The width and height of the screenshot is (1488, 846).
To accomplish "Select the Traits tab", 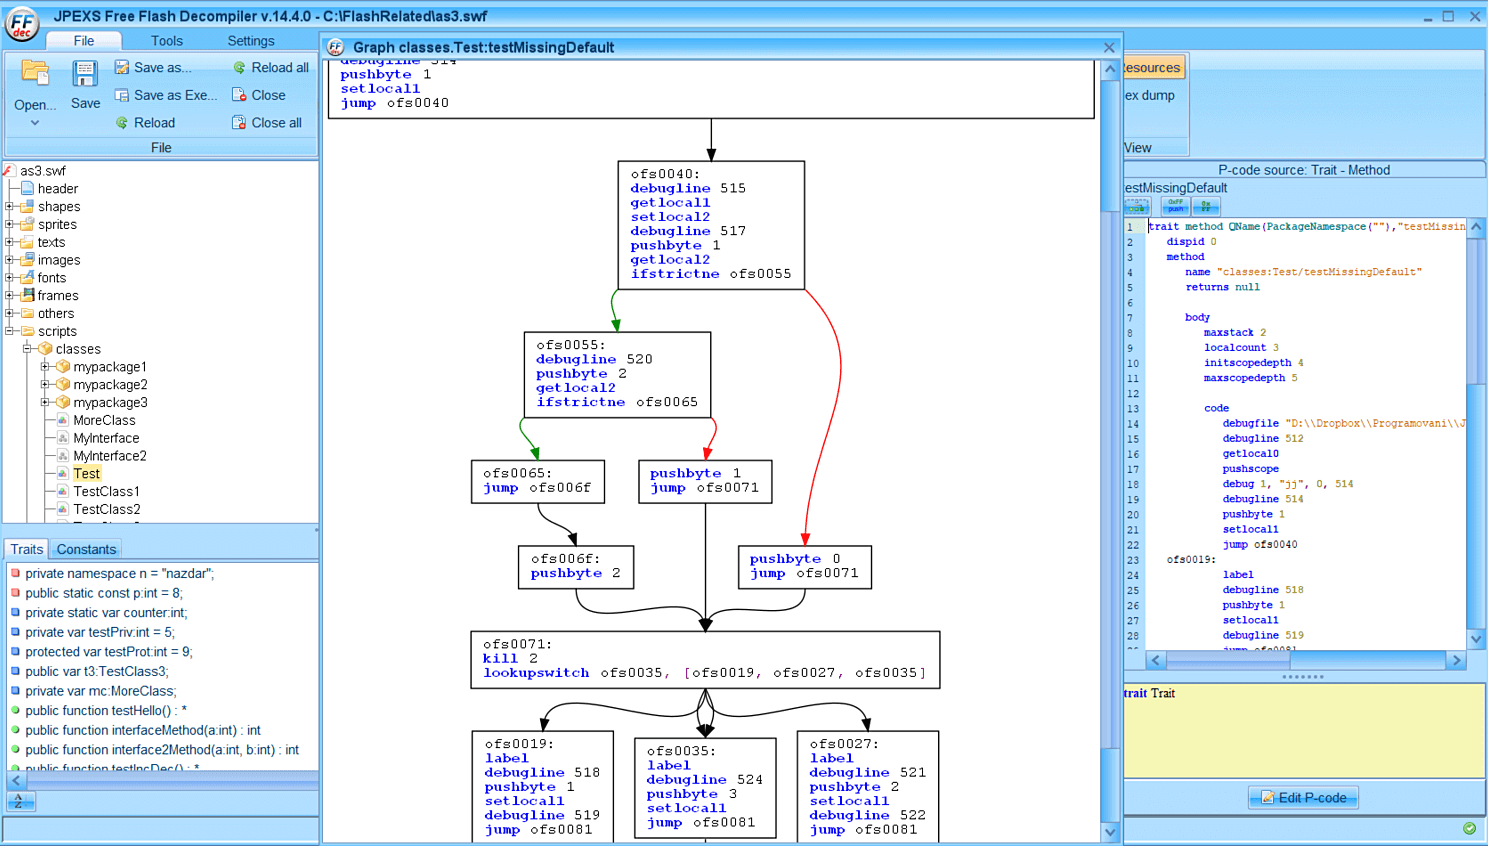I will click(x=26, y=549).
